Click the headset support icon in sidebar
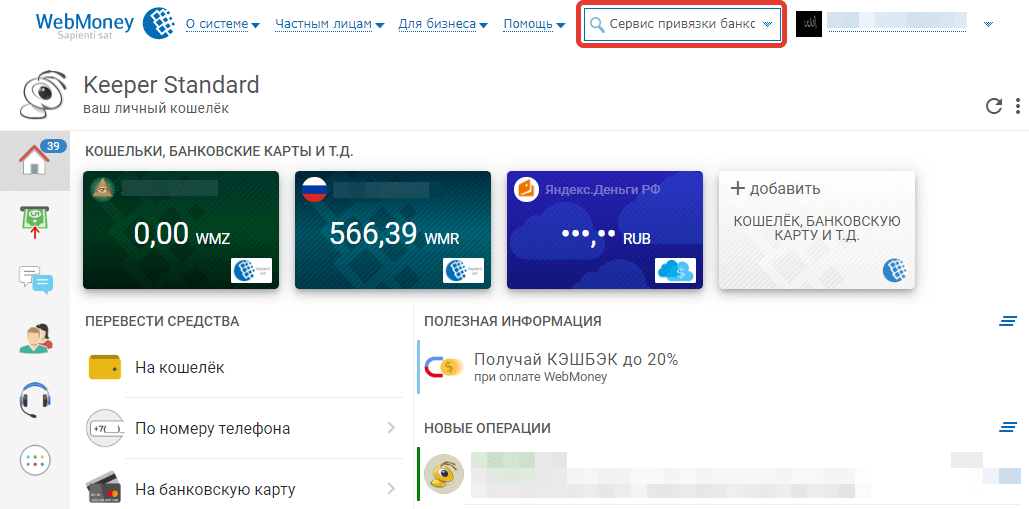This screenshot has width=1029, height=509. coord(35,399)
